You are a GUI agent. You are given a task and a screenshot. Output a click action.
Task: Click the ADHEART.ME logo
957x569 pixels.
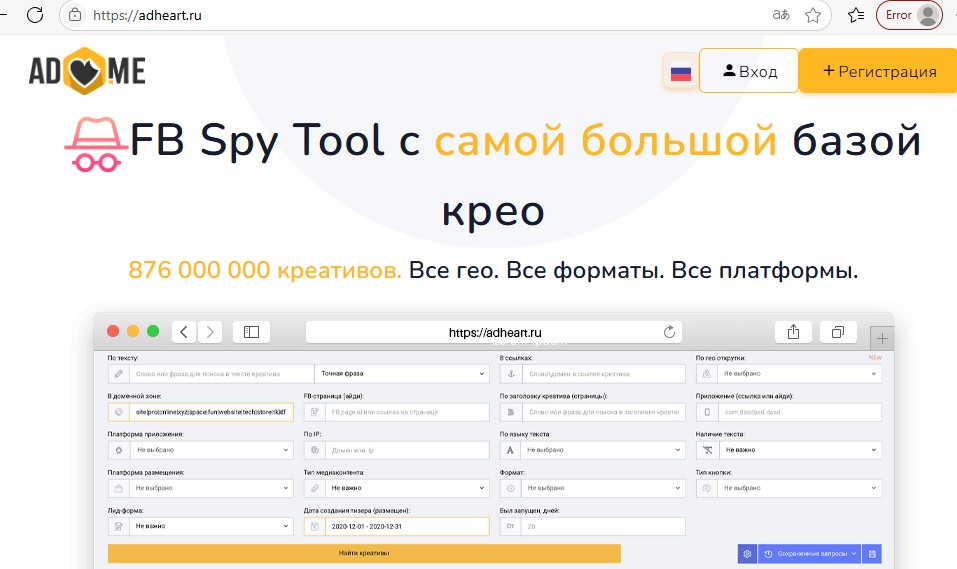[87, 71]
